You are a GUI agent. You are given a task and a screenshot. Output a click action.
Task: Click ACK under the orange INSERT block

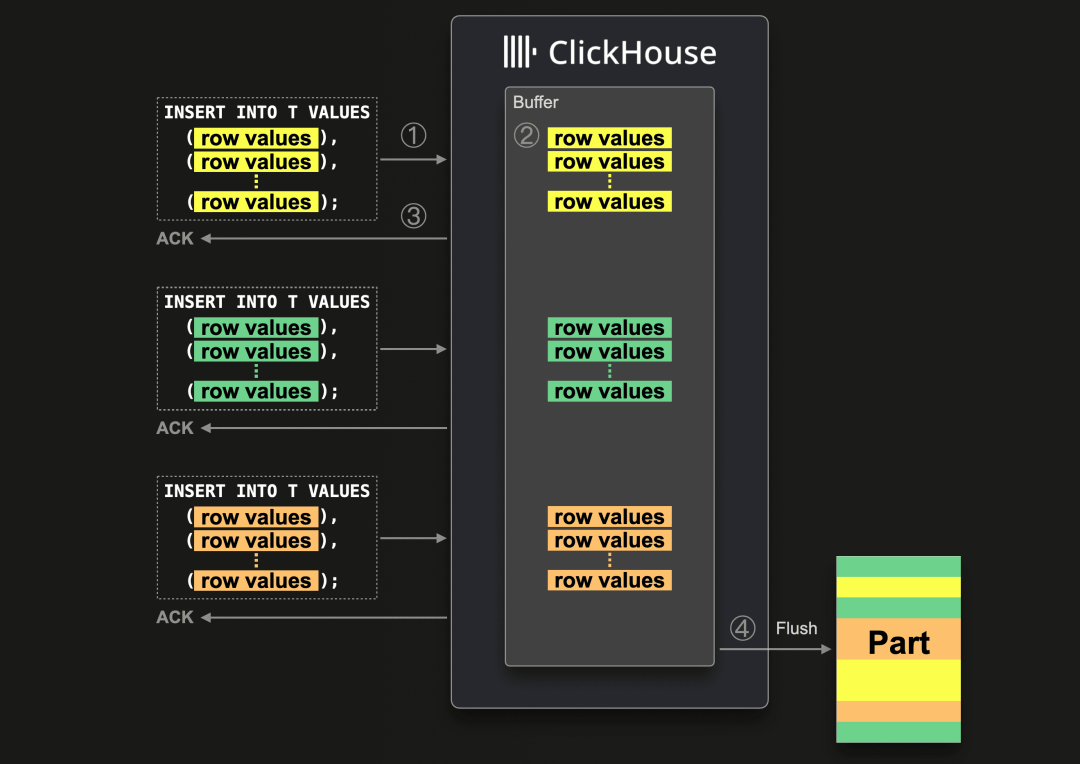[x=175, y=617]
